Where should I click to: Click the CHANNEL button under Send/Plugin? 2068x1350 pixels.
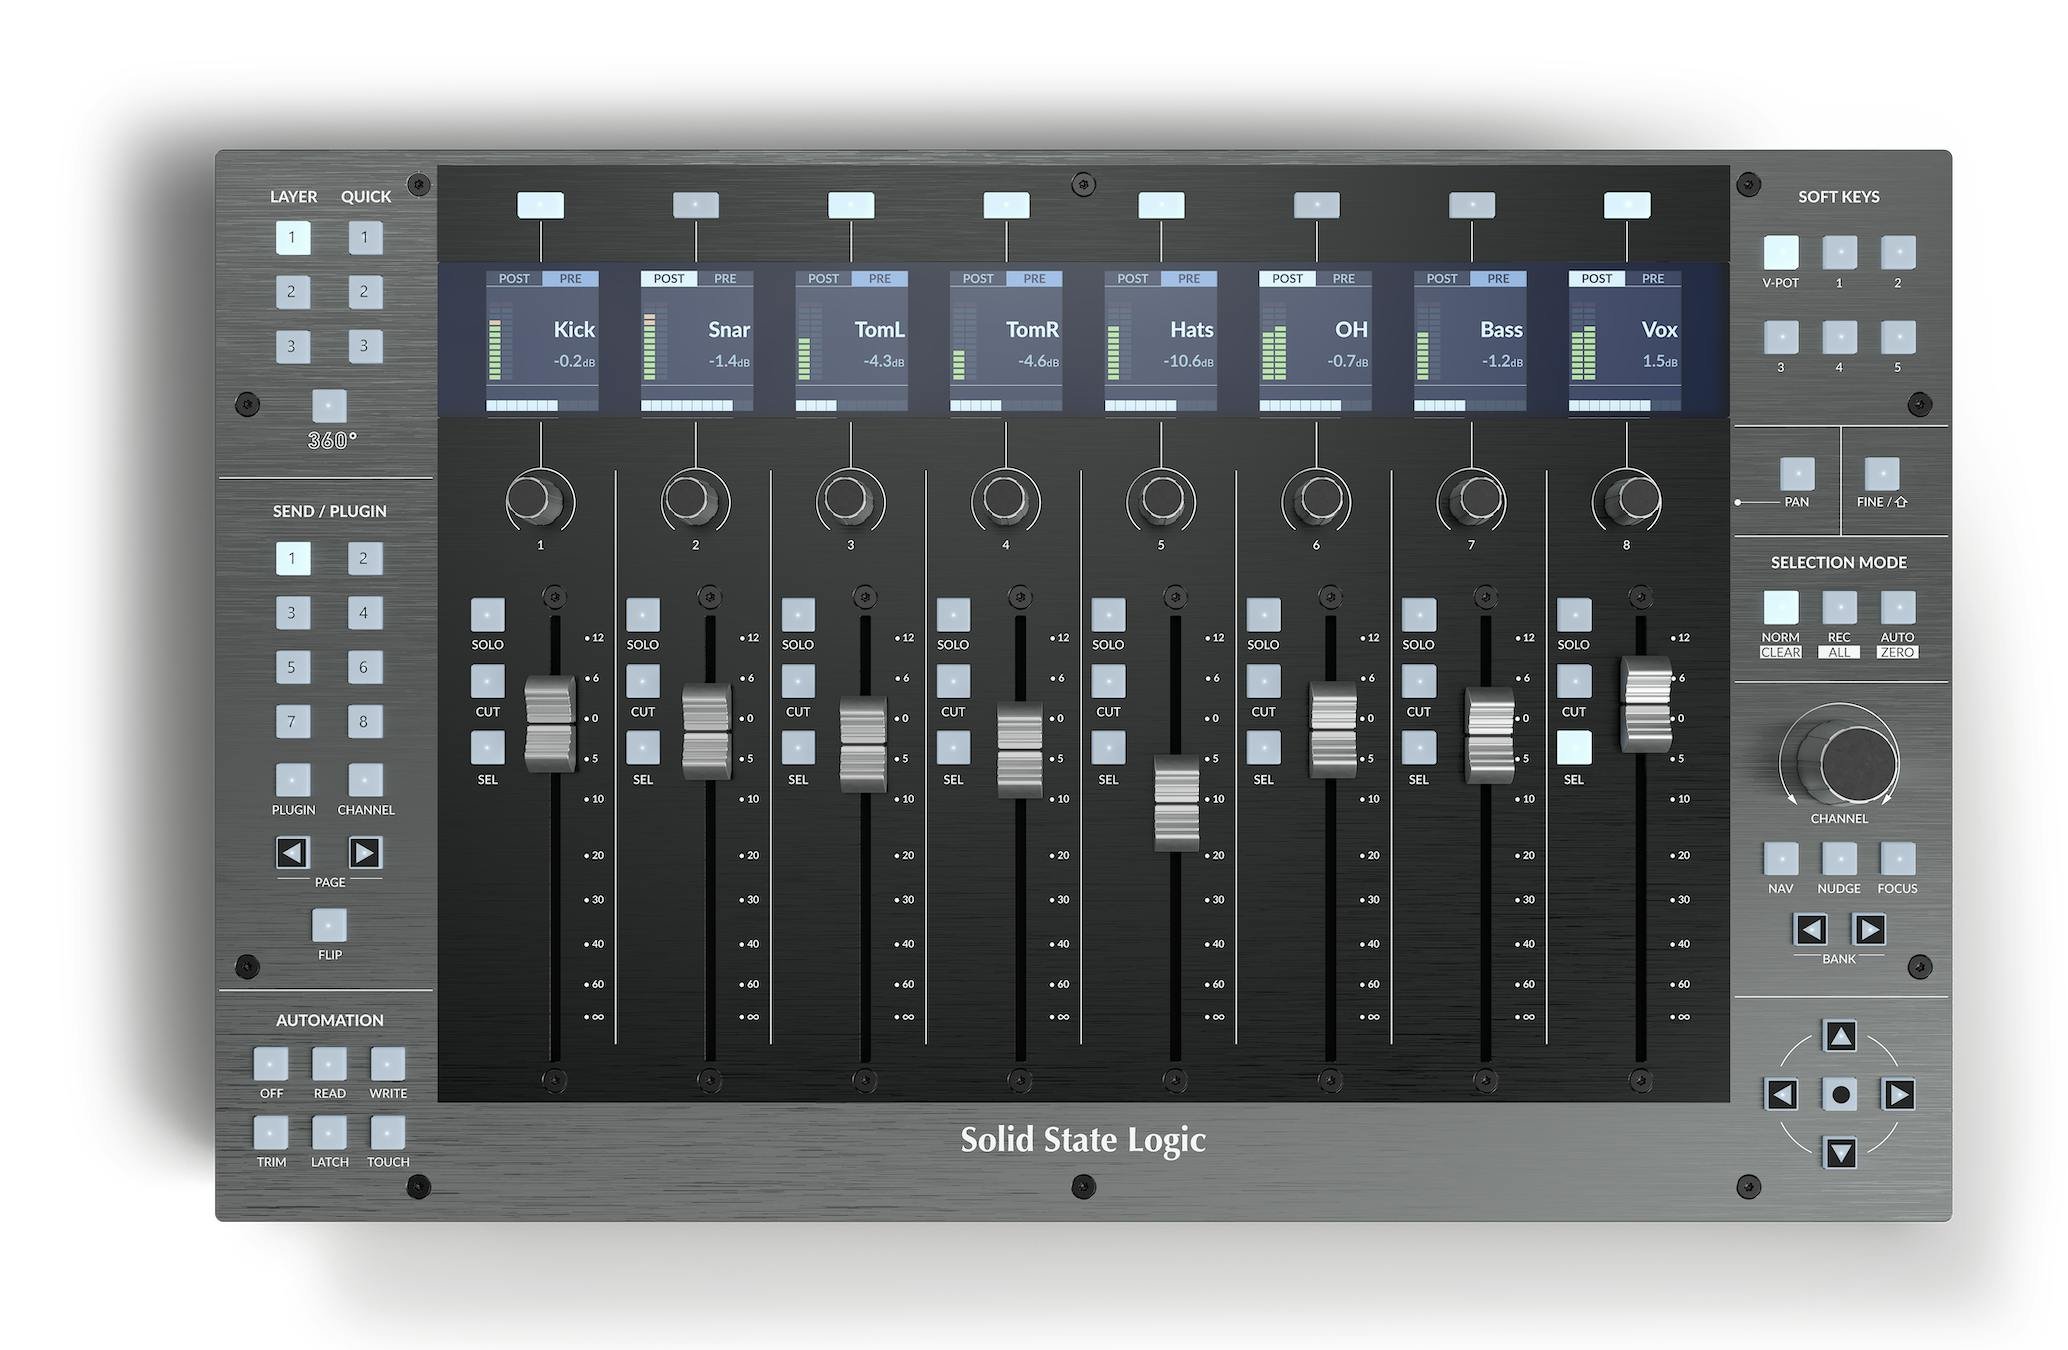point(365,780)
